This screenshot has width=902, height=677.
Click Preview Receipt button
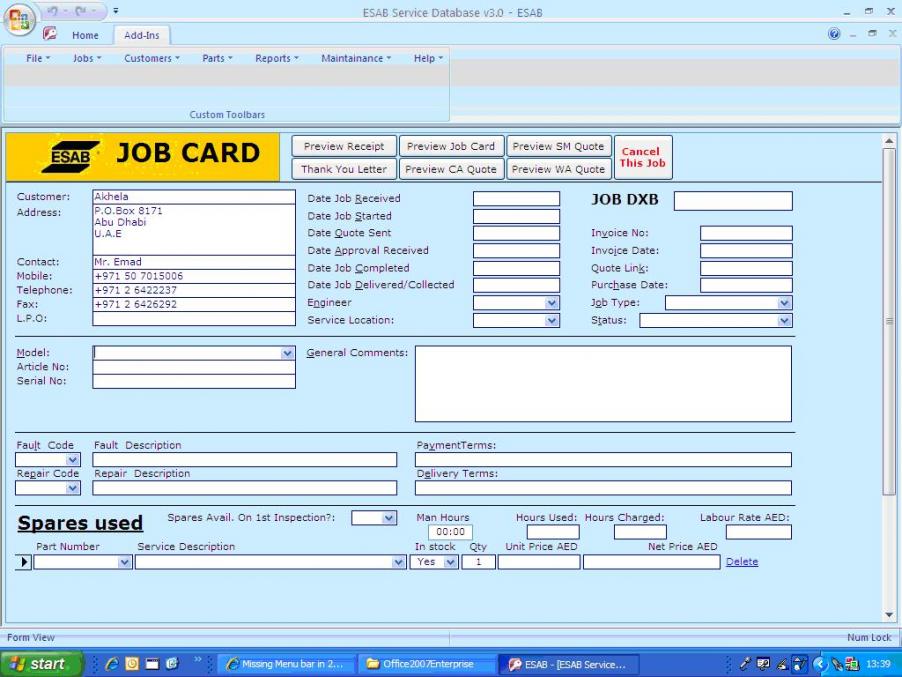344,146
